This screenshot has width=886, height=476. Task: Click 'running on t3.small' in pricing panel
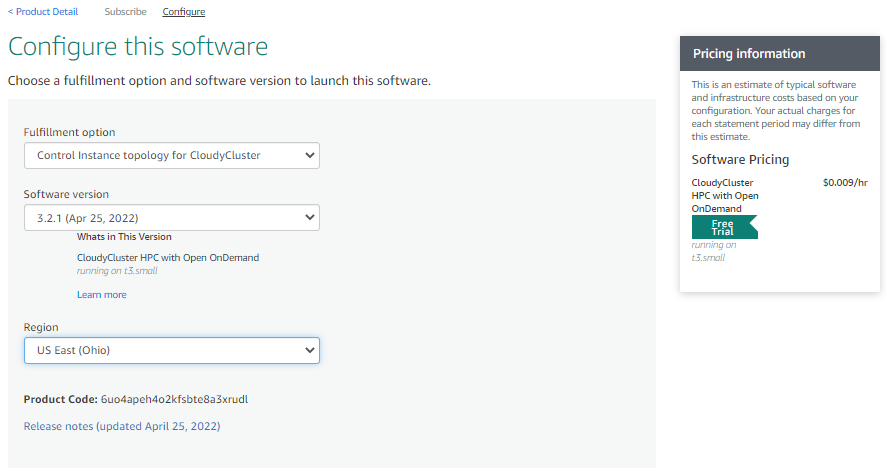714,251
